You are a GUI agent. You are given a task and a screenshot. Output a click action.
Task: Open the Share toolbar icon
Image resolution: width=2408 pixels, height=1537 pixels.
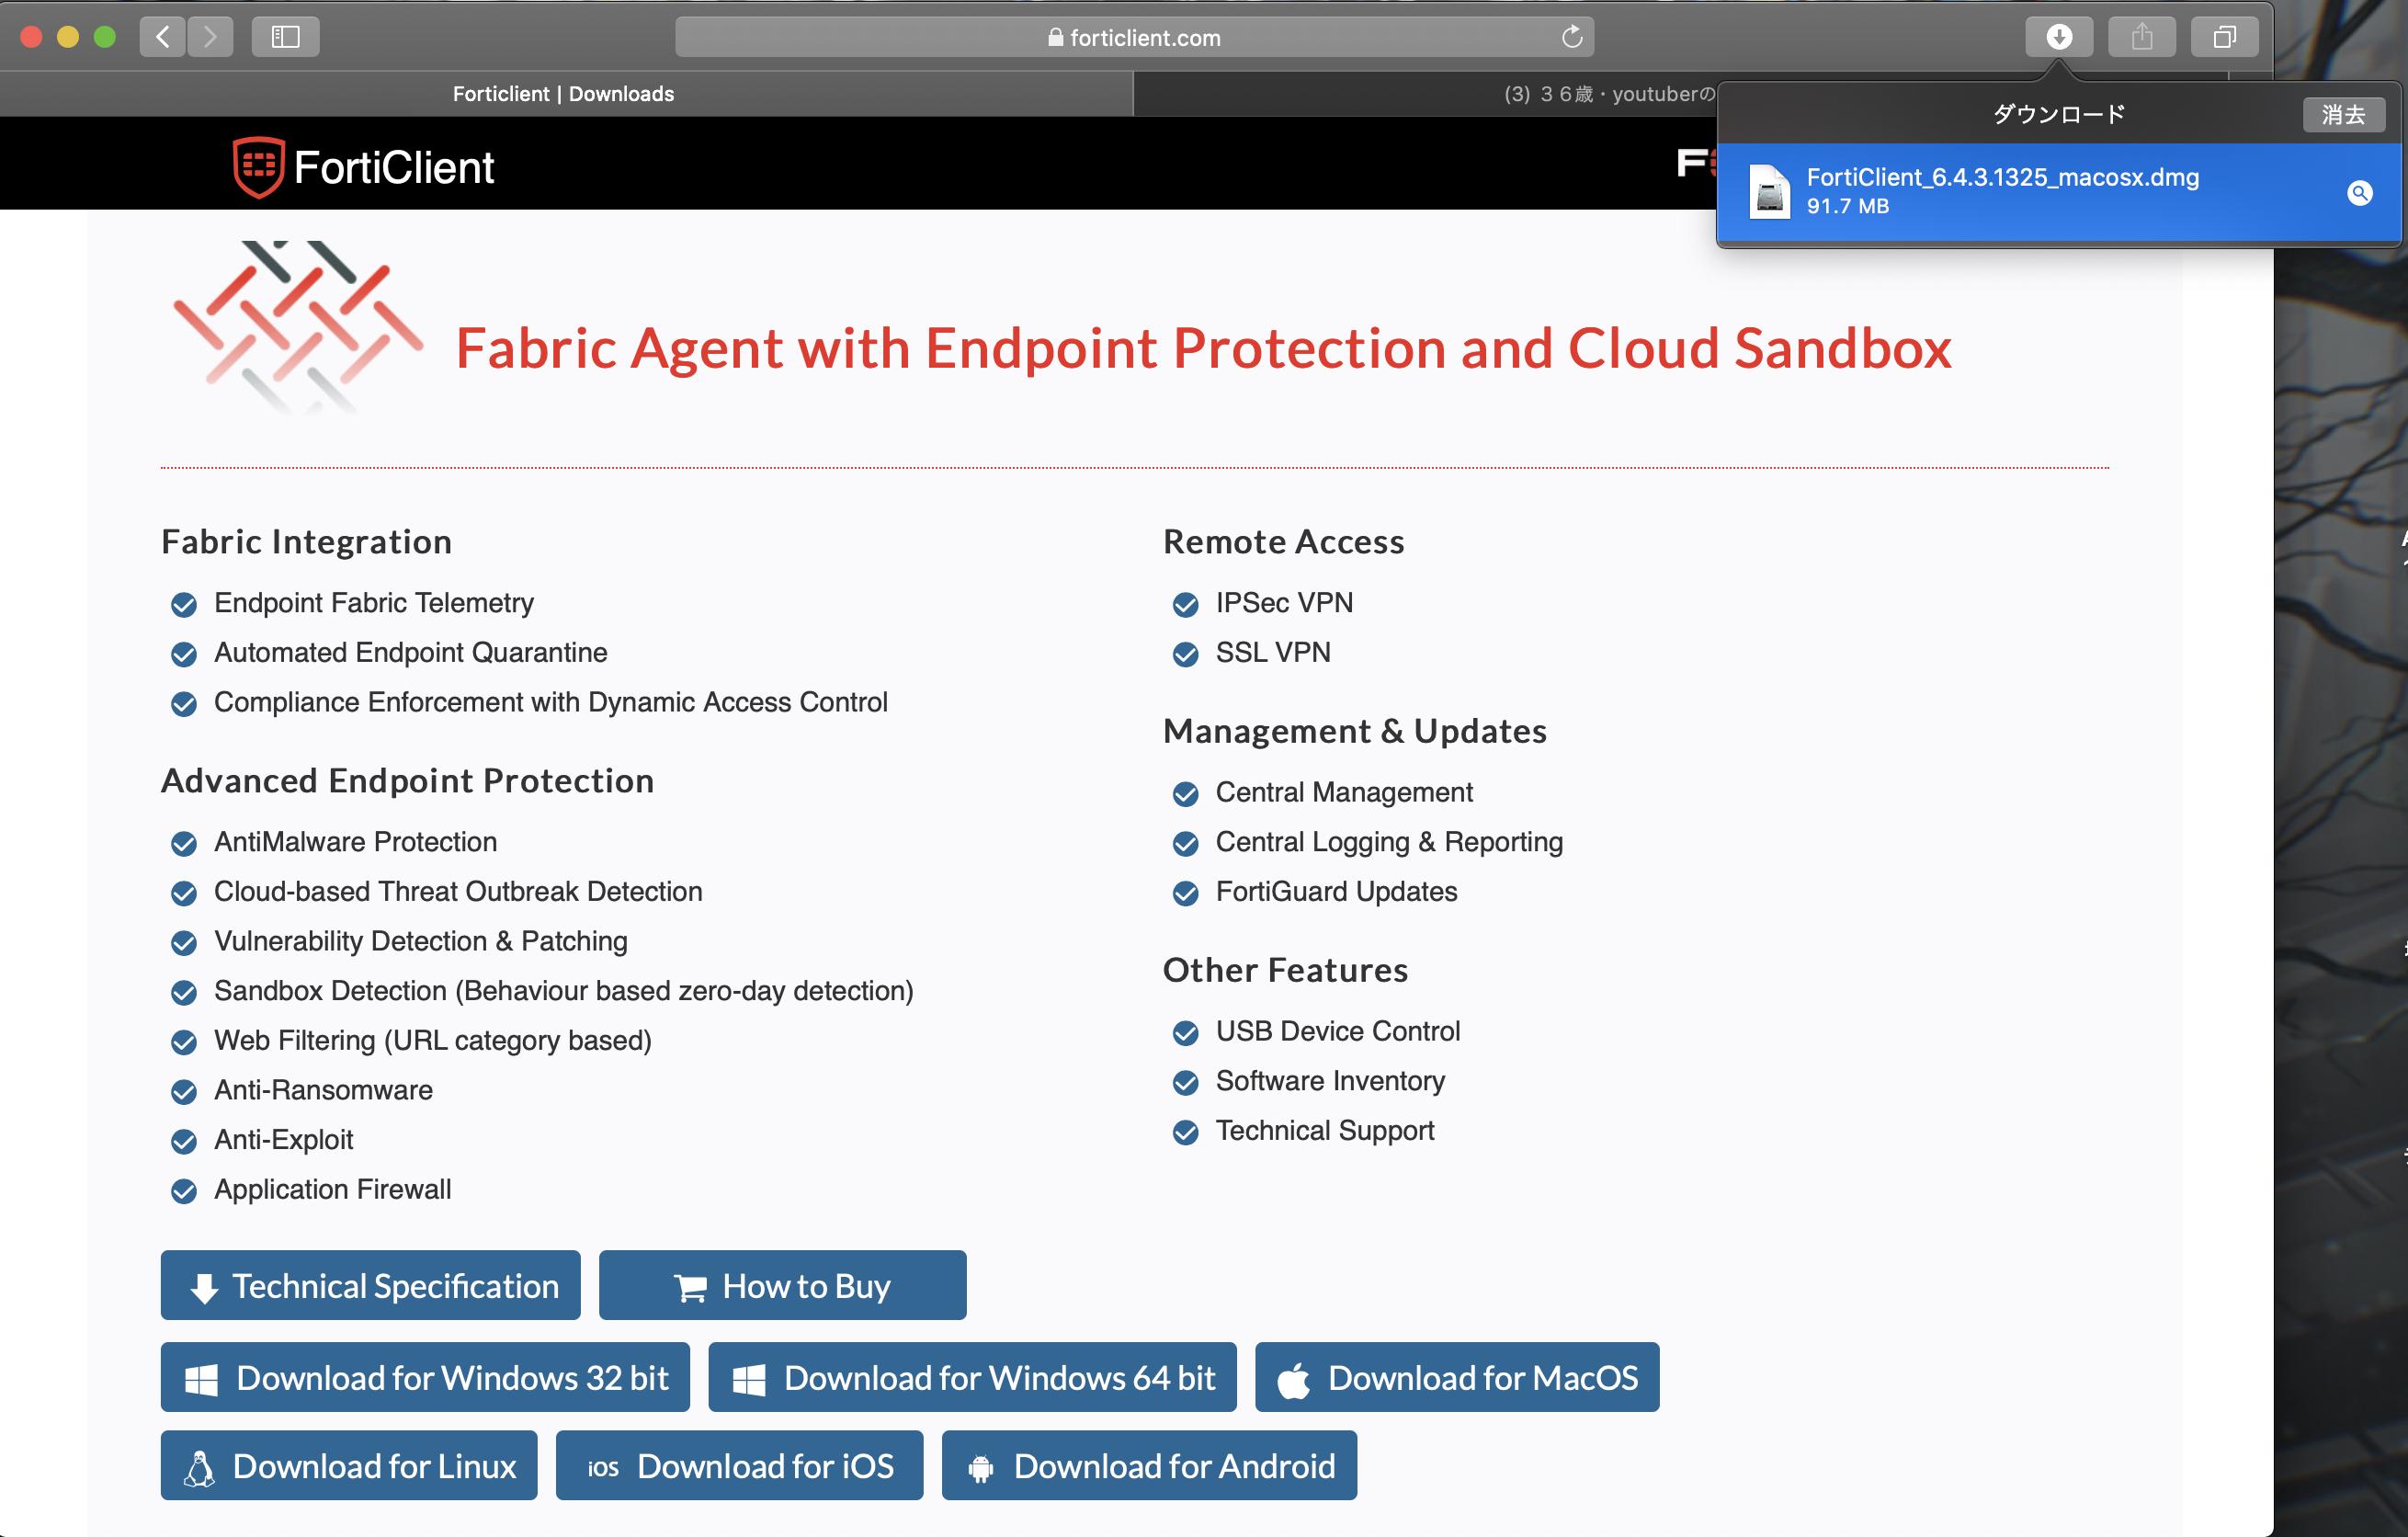(x=2141, y=37)
